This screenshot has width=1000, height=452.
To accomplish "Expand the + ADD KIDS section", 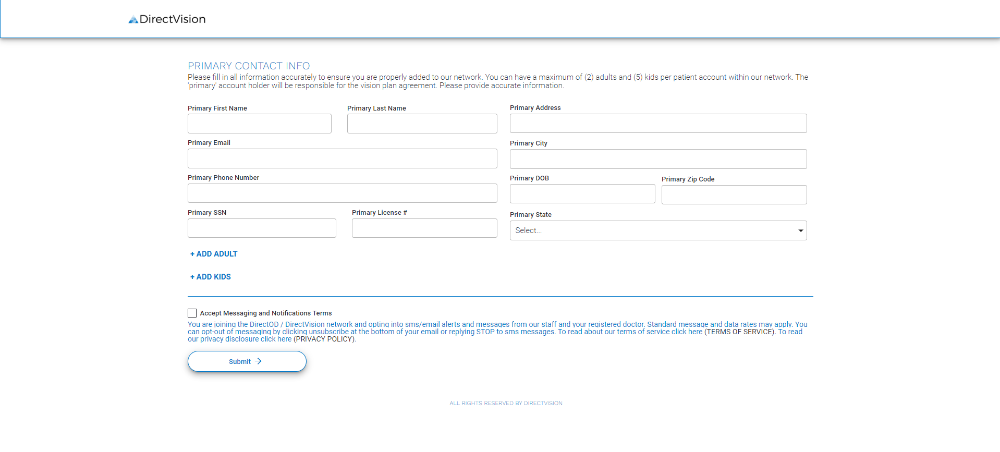I will (x=211, y=277).
